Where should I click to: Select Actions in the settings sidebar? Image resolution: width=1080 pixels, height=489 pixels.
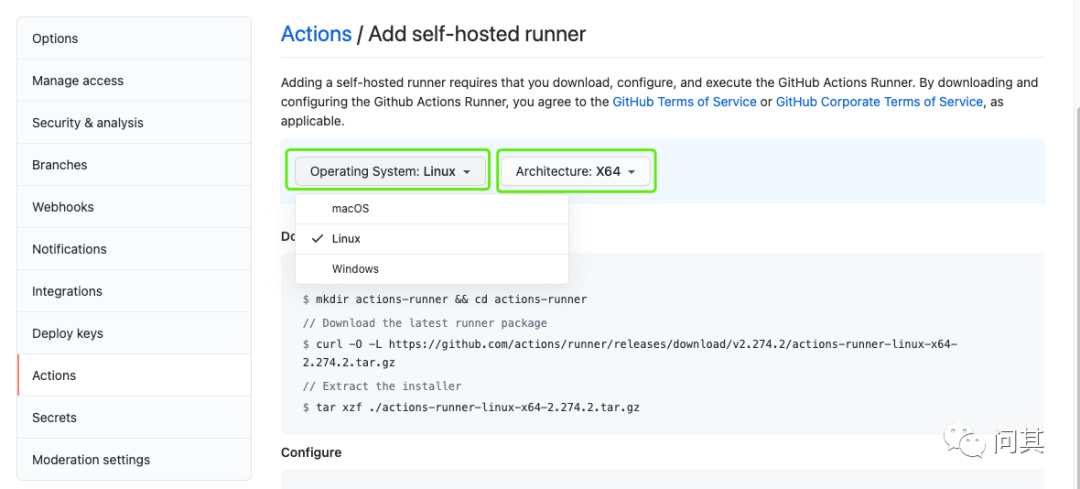coord(134,375)
